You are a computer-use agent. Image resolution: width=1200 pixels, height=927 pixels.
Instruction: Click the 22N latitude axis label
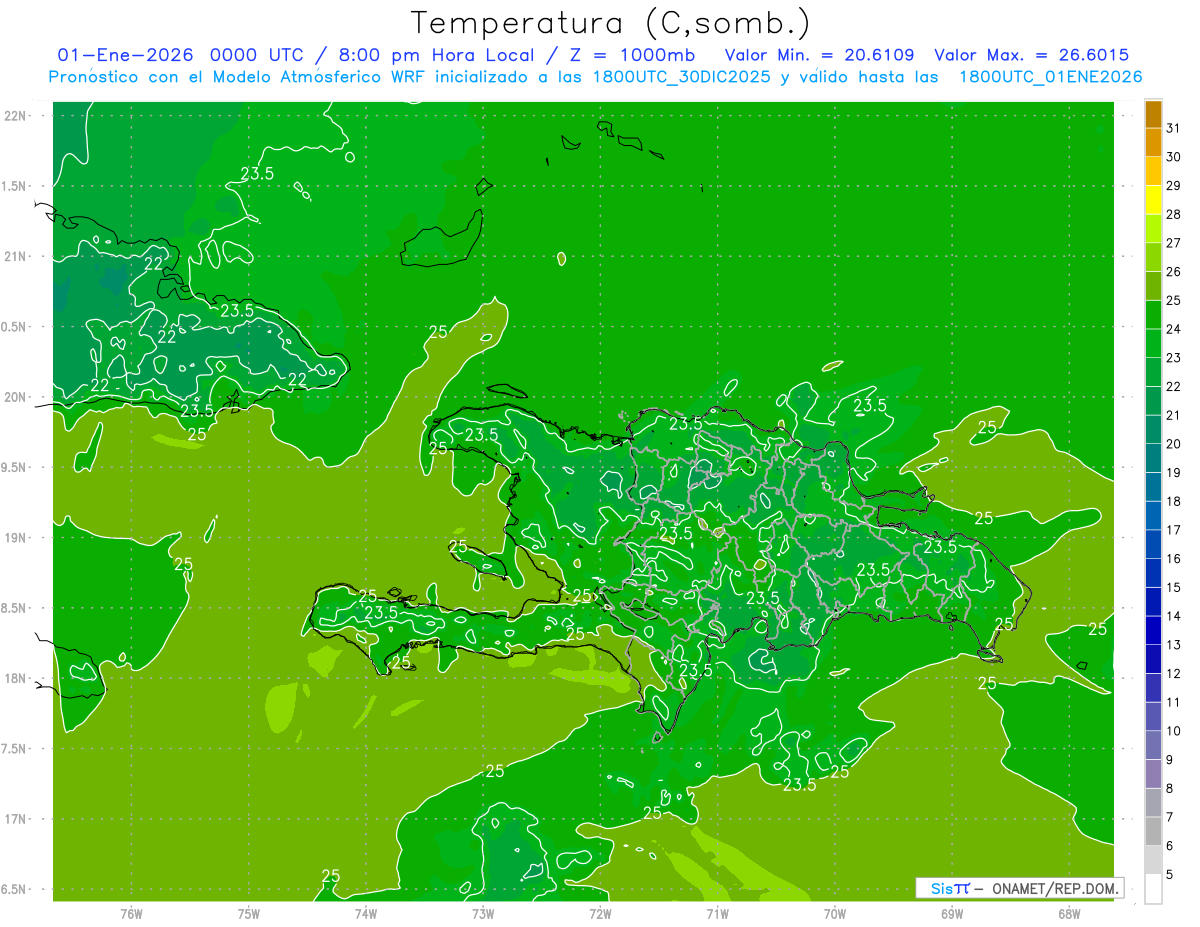16,115
